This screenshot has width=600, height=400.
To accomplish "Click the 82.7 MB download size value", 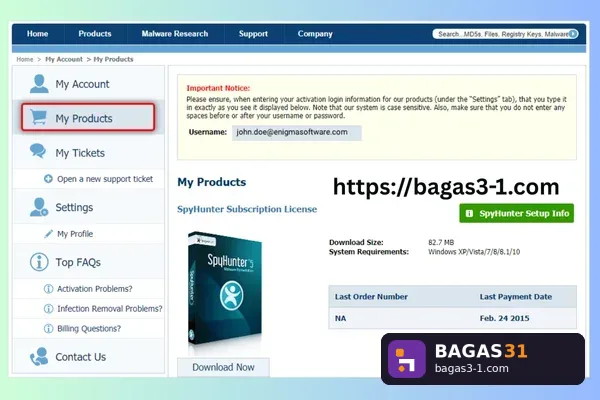I will [x=441, y=242].
